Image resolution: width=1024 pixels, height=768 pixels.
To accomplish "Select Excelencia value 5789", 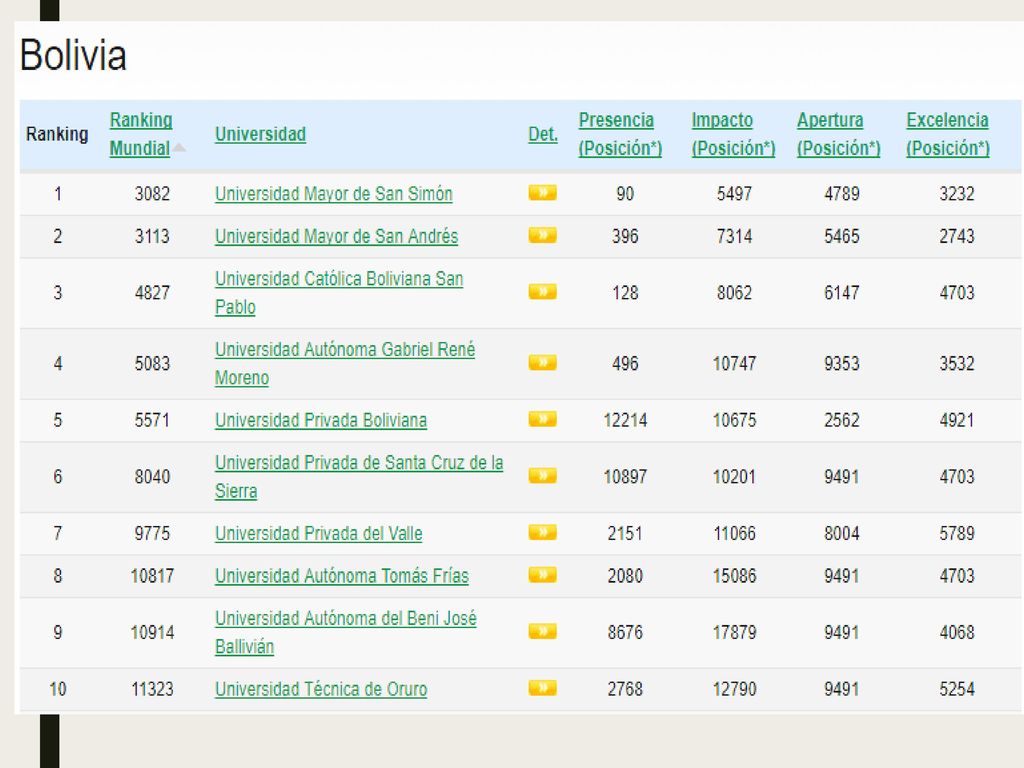I will (x=957, y=534).
